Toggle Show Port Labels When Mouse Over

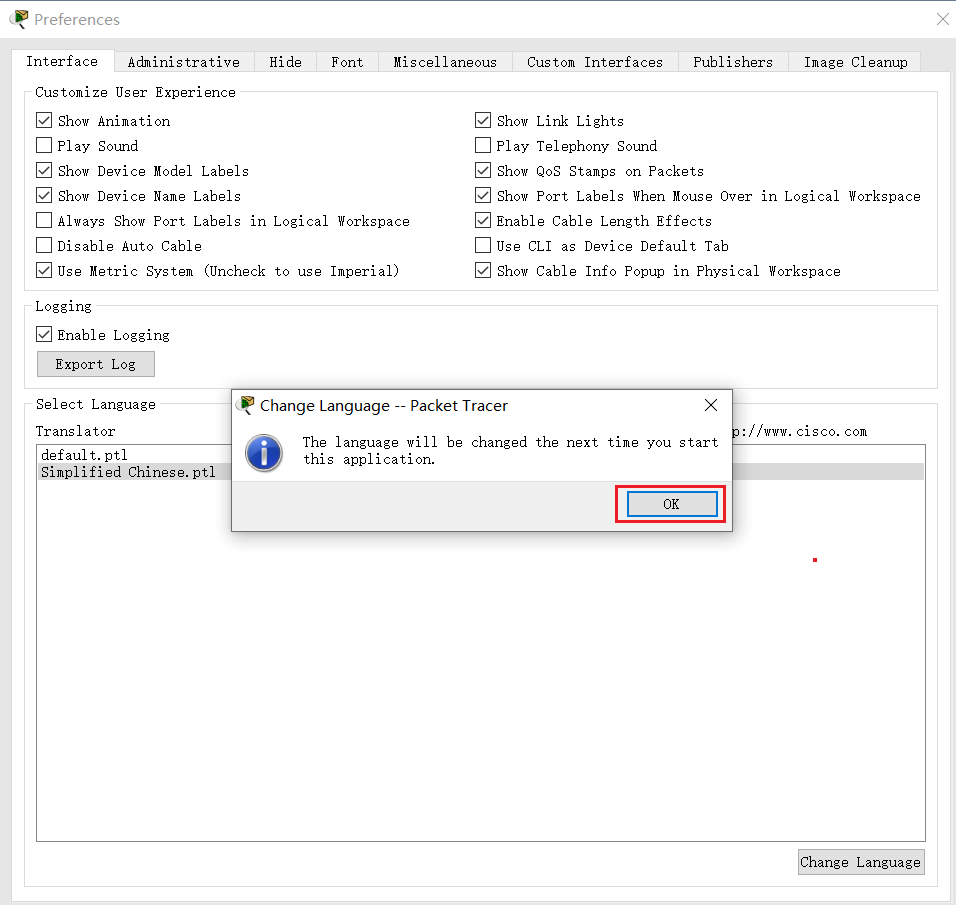tap(483, 195)
